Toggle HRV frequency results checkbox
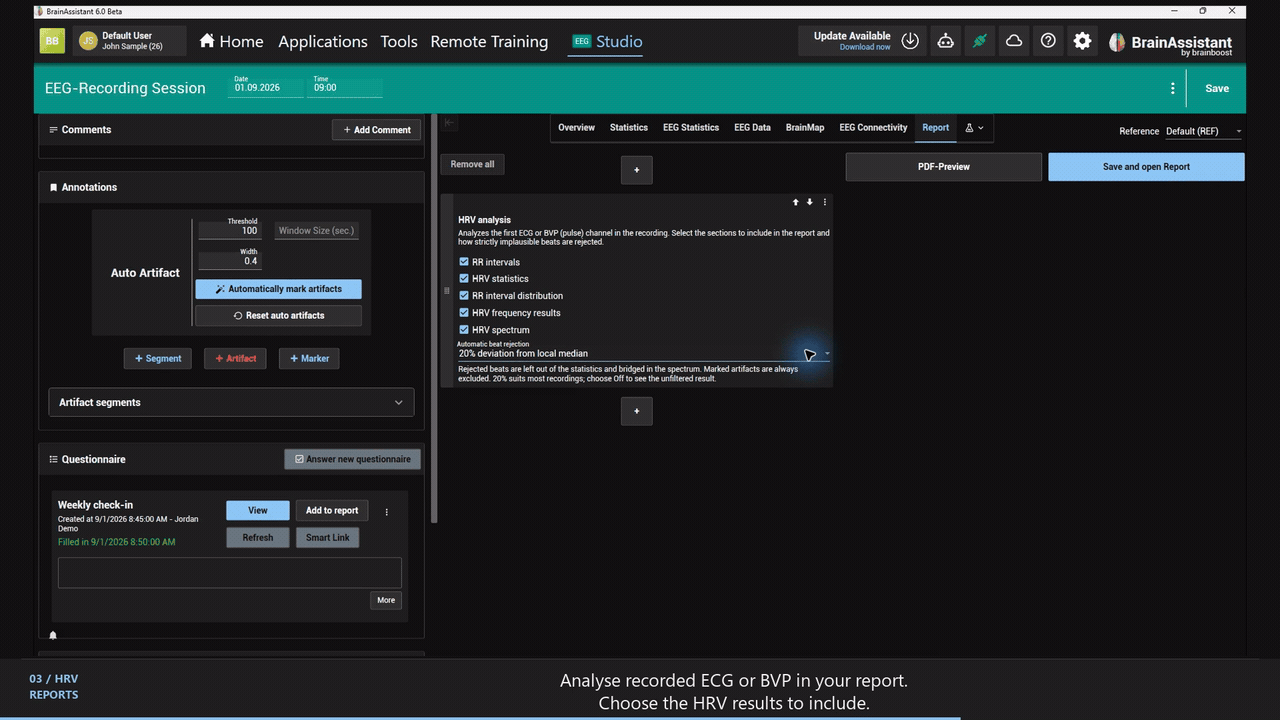Screen dimensions: 1280x720 pyautogui.click(x=464, y=313)
